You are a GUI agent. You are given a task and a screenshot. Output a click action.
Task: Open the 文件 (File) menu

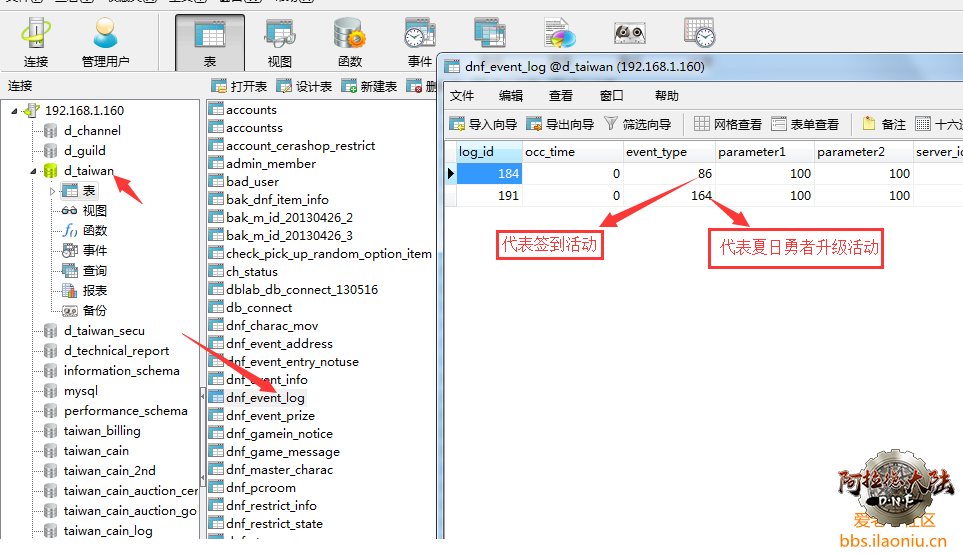tap(462, 96)
